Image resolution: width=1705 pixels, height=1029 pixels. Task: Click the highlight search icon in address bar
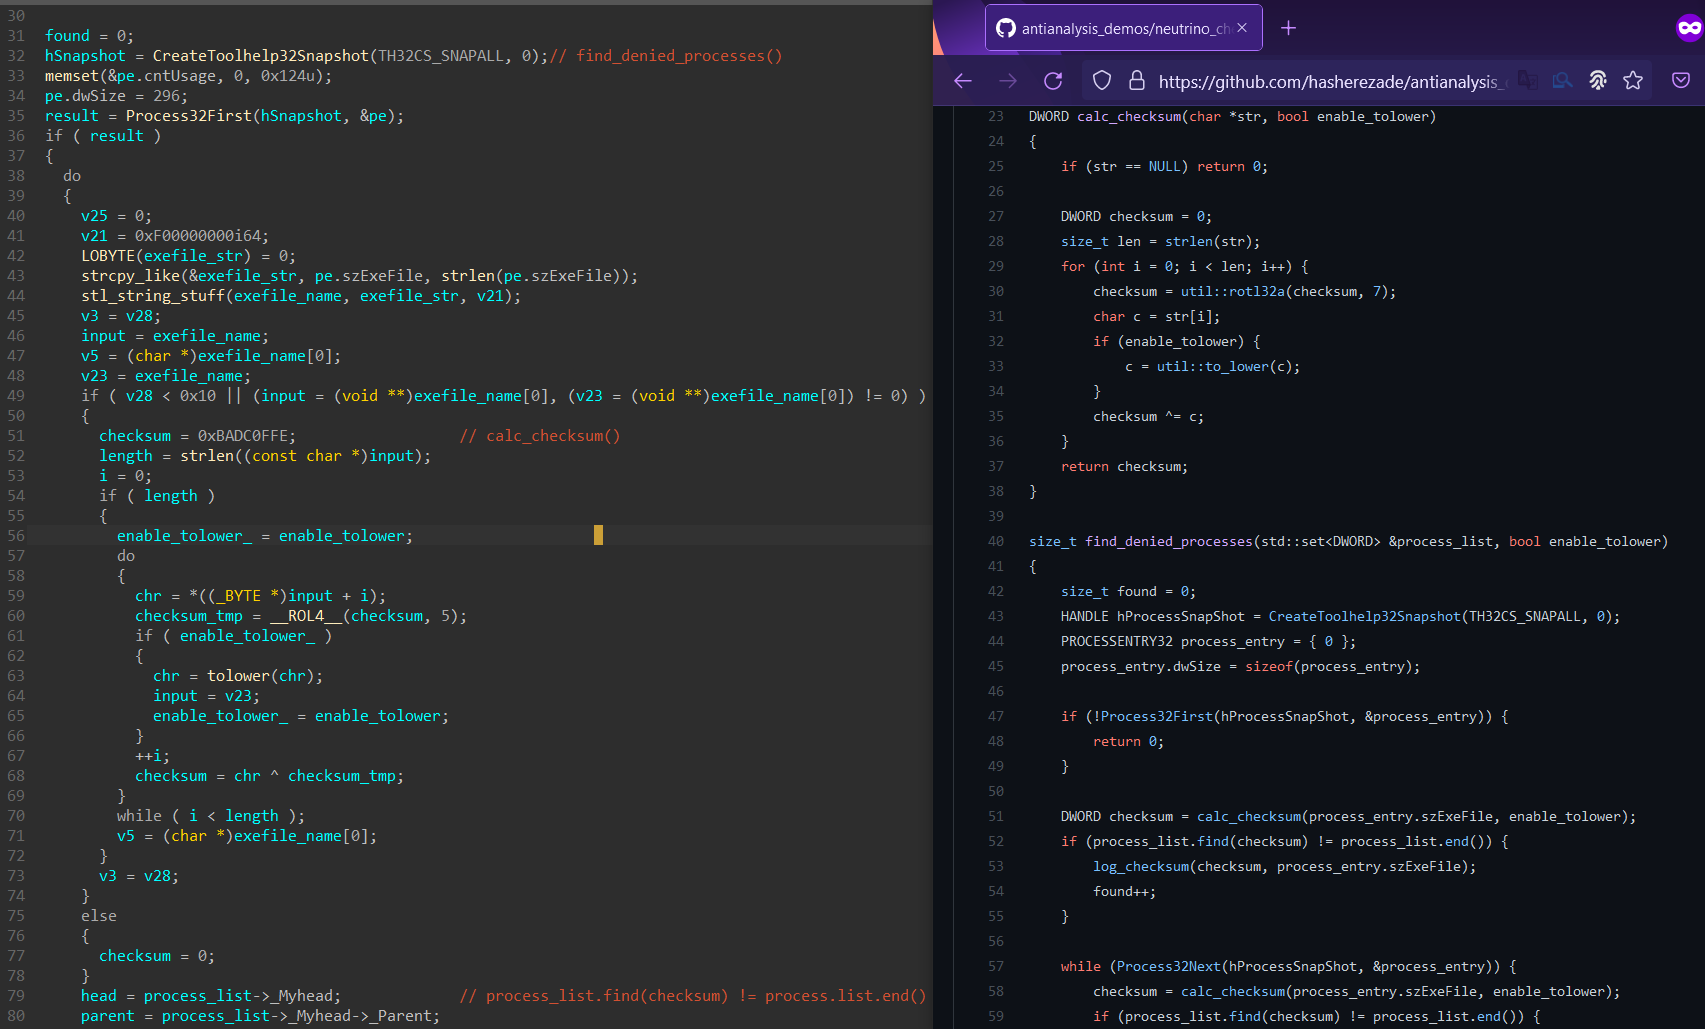pyautogui.click(x=1562, y=81)
